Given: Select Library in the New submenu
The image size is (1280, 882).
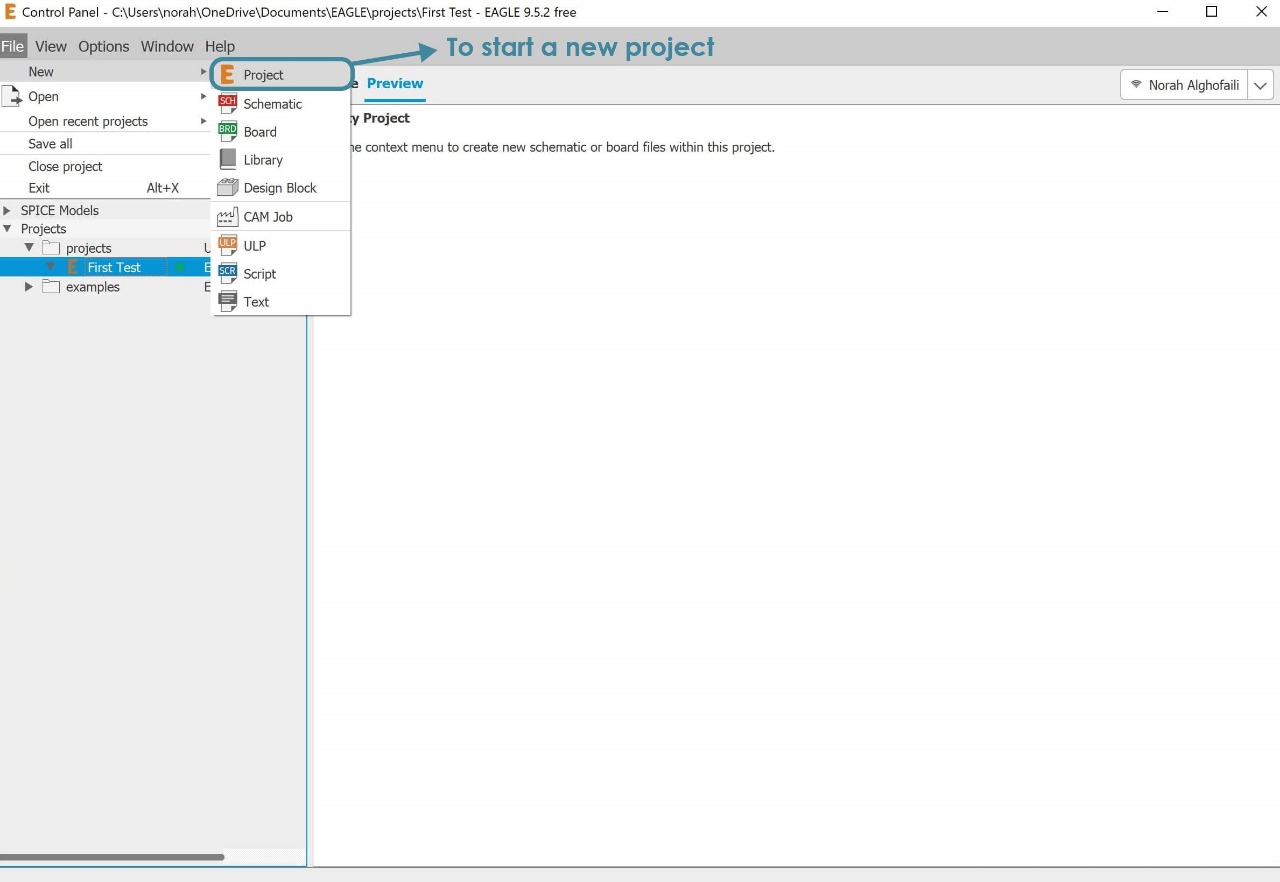Looking at the screenshot, I should [281, 160].
